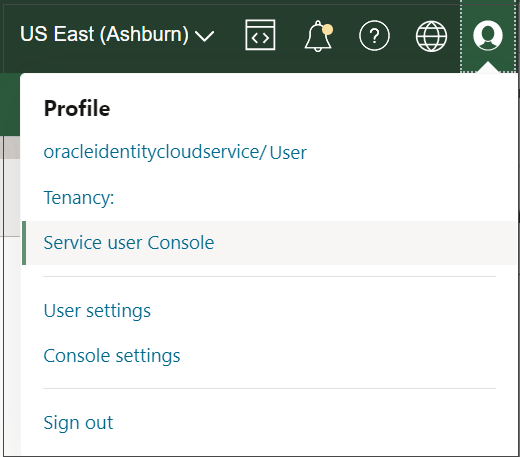Screen dimensions: 520x457
Task: Expand the region chevron next to Ashburn
Action: [204, 36]
